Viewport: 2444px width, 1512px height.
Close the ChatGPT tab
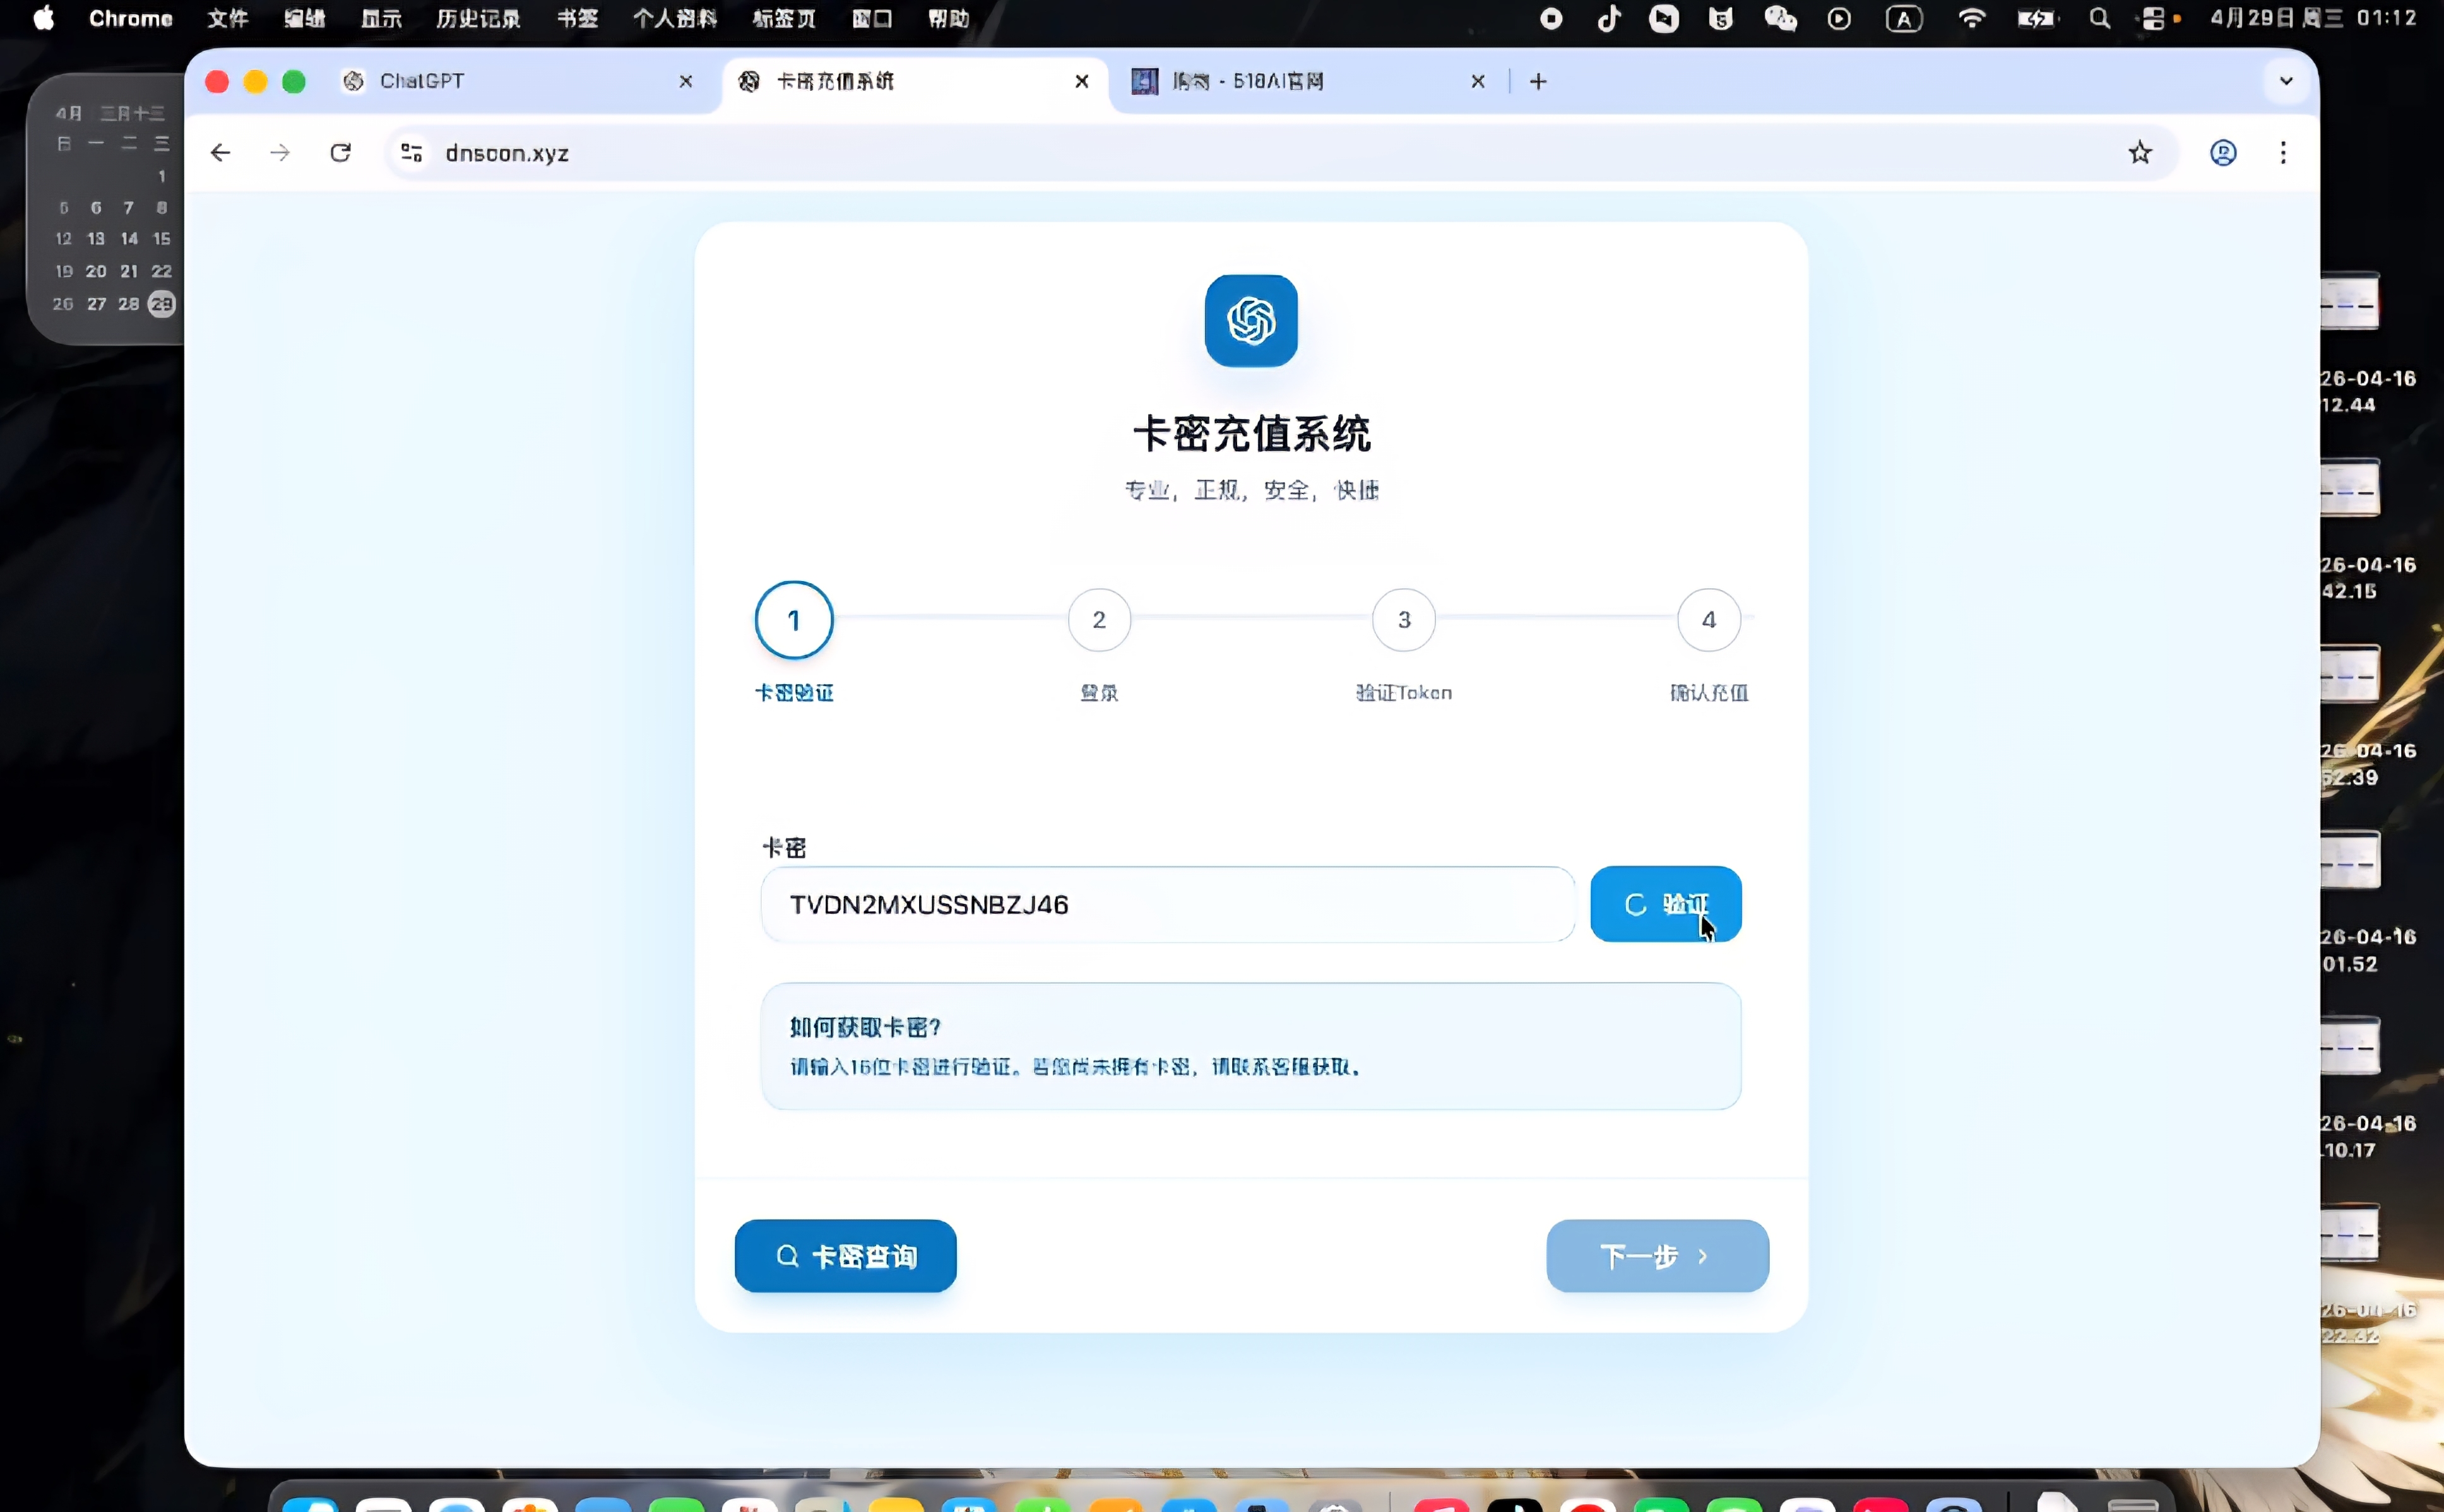pyautogui.click(x=686, y=81)
